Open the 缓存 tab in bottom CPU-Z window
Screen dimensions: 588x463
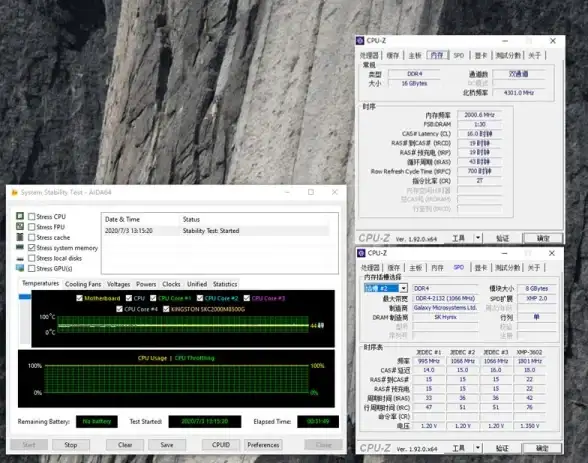tap(393, 268)
